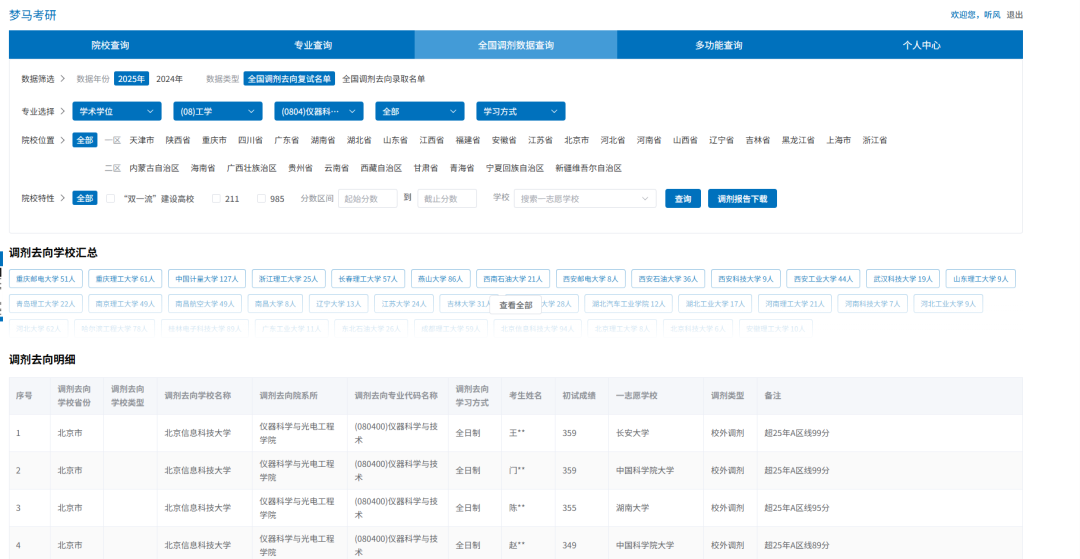Switch to the 院校查询 tab
Viewport: 1080px width, 559px height.
pyautogui.click(x=110, y=45)
